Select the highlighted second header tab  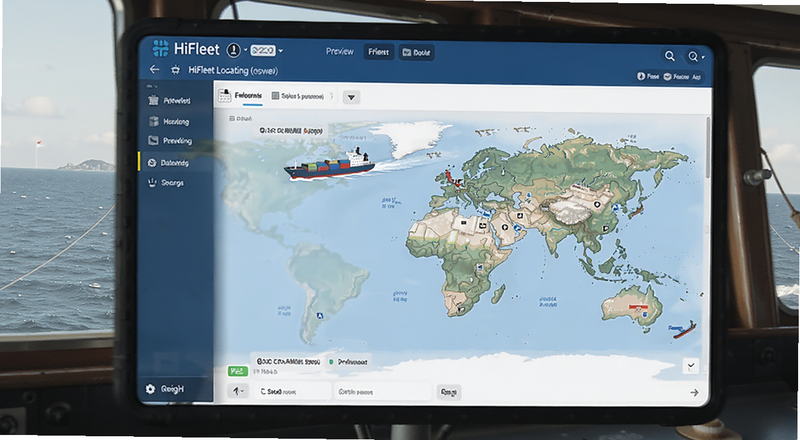pyautogui.click(x=379, y=52)
